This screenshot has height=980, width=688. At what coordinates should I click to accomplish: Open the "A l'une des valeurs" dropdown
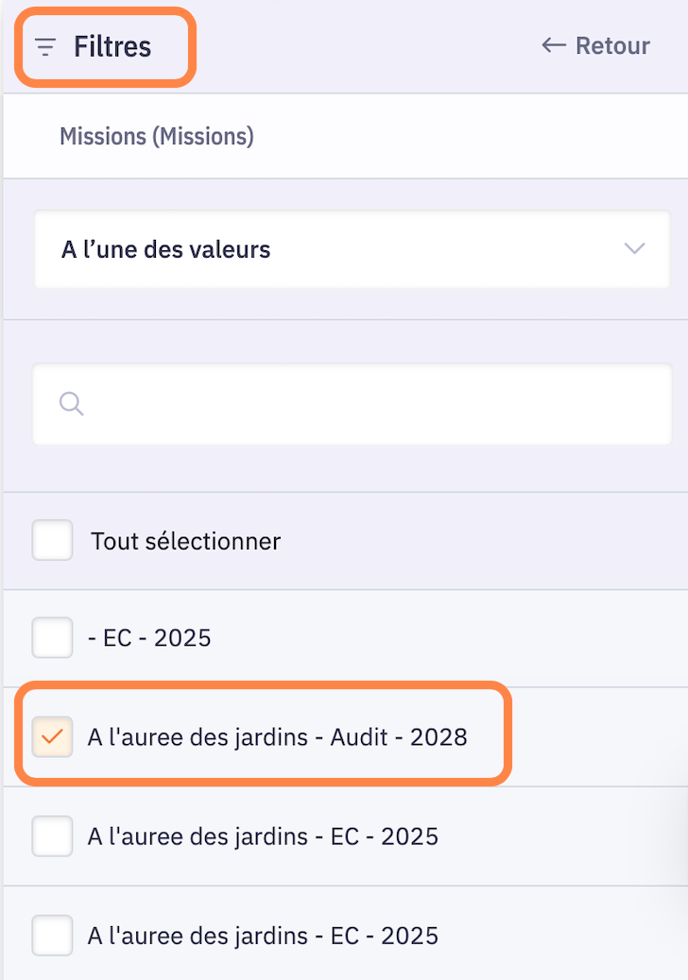tap(352, 249)
